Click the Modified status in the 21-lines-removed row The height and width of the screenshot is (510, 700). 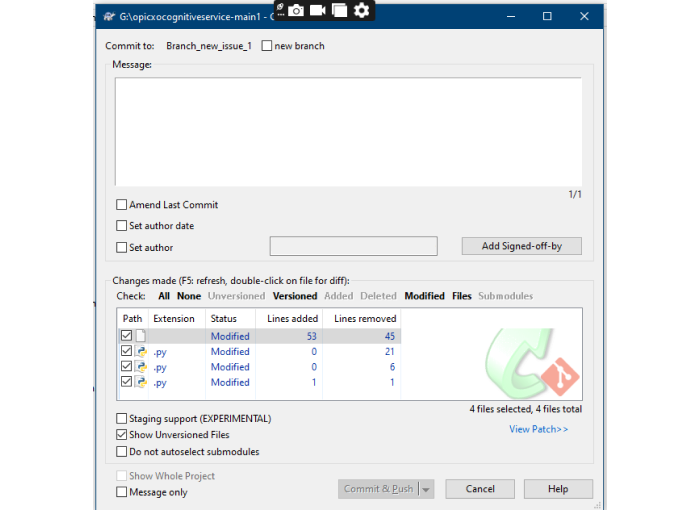point(230,351)
